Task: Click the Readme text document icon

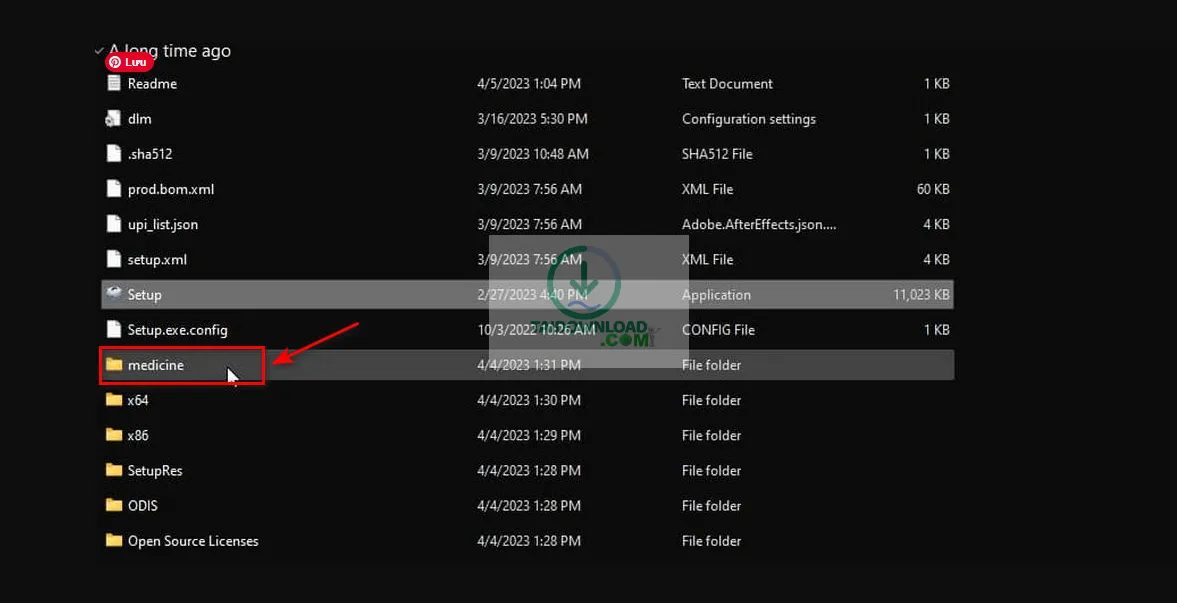Action: (x=114, y=84)
